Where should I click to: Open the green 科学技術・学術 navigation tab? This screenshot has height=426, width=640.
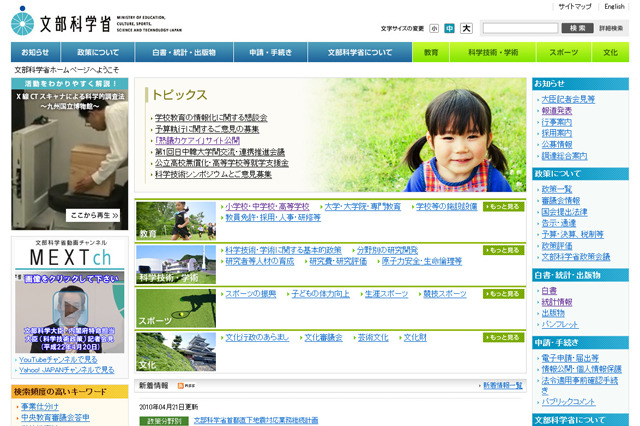[493, 52]
